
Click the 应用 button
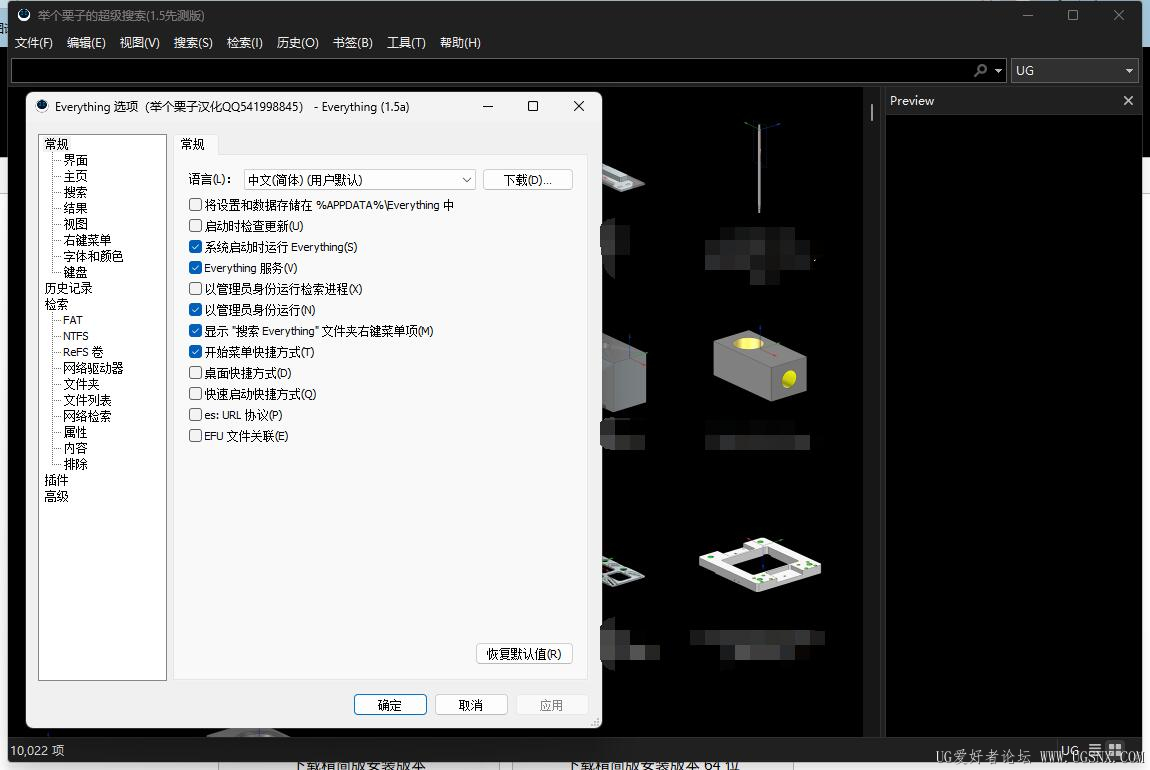(x=552, y=705)
